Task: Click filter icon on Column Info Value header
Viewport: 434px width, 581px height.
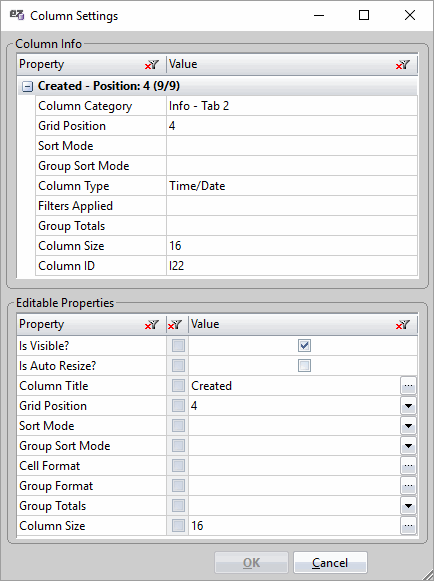Action: 402,65
